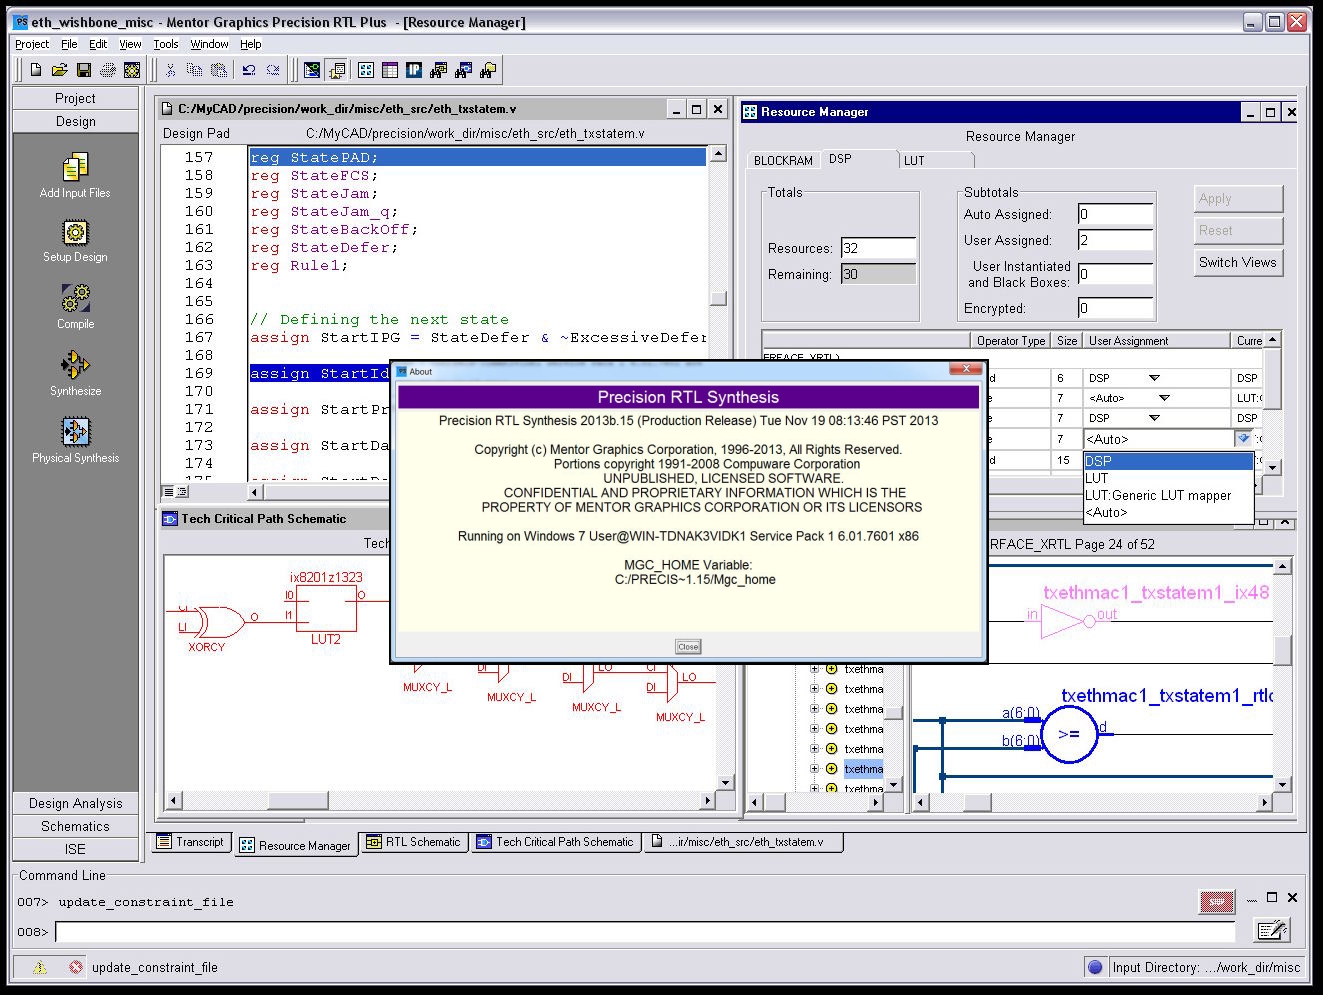Viewport: 1323px width, 995px height.
Task: Click Close in the About dialog
Action: coord(688,647)
